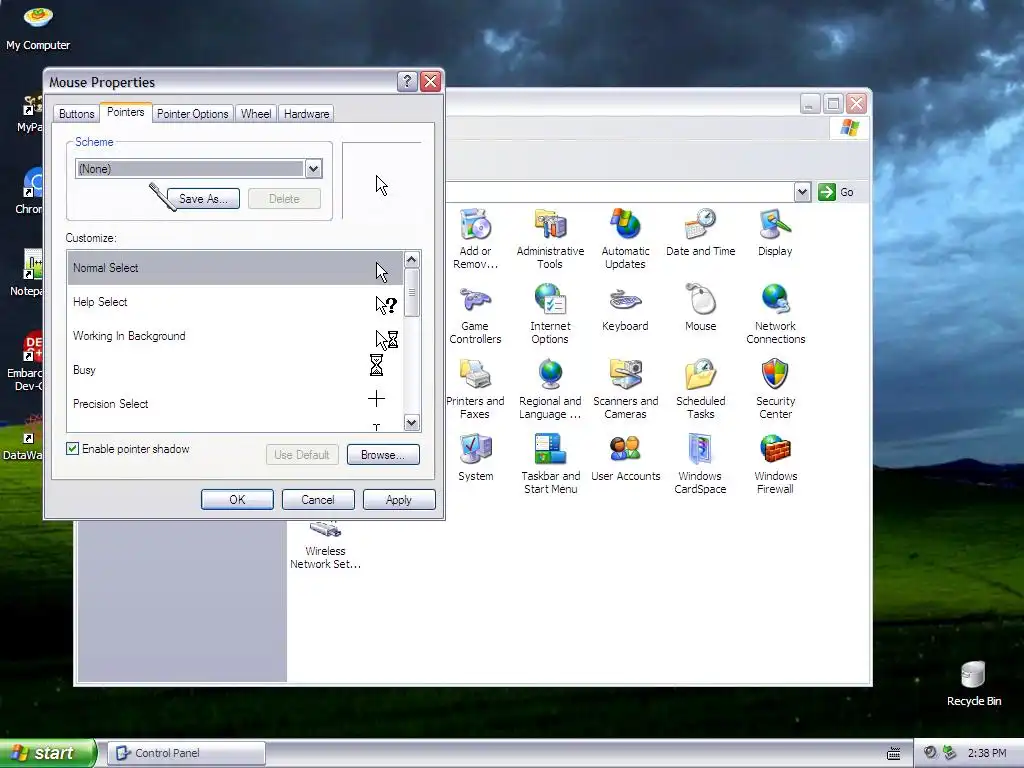Click the Save As... scheme button
This screenshot has height=768, width=1024.
[203, 199]
